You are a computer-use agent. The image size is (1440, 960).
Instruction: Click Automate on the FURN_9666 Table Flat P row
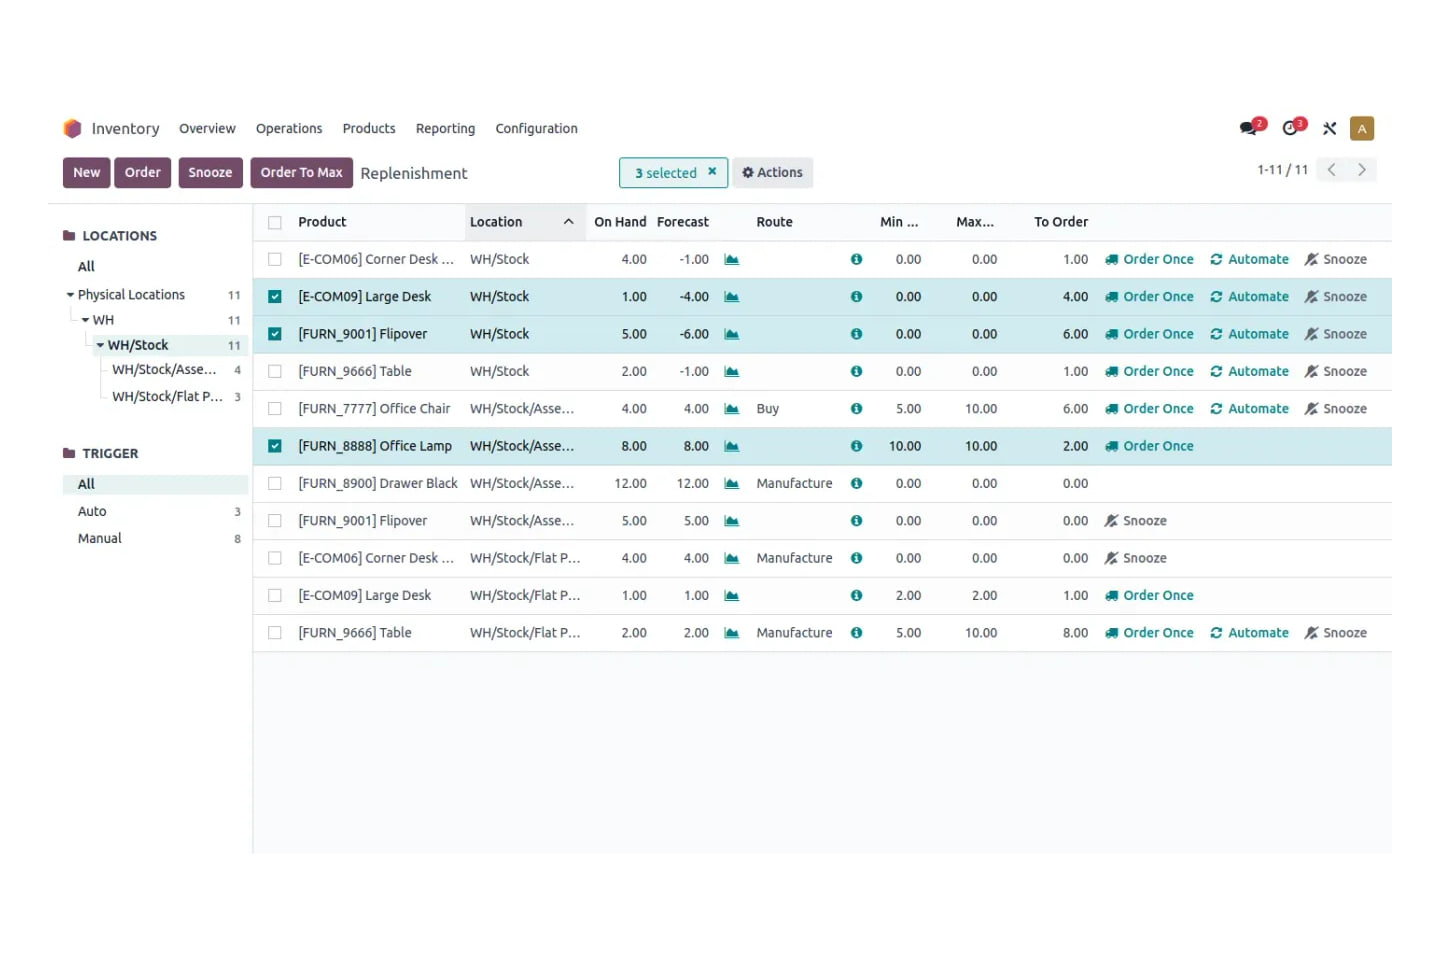[x=1249, y=633]
